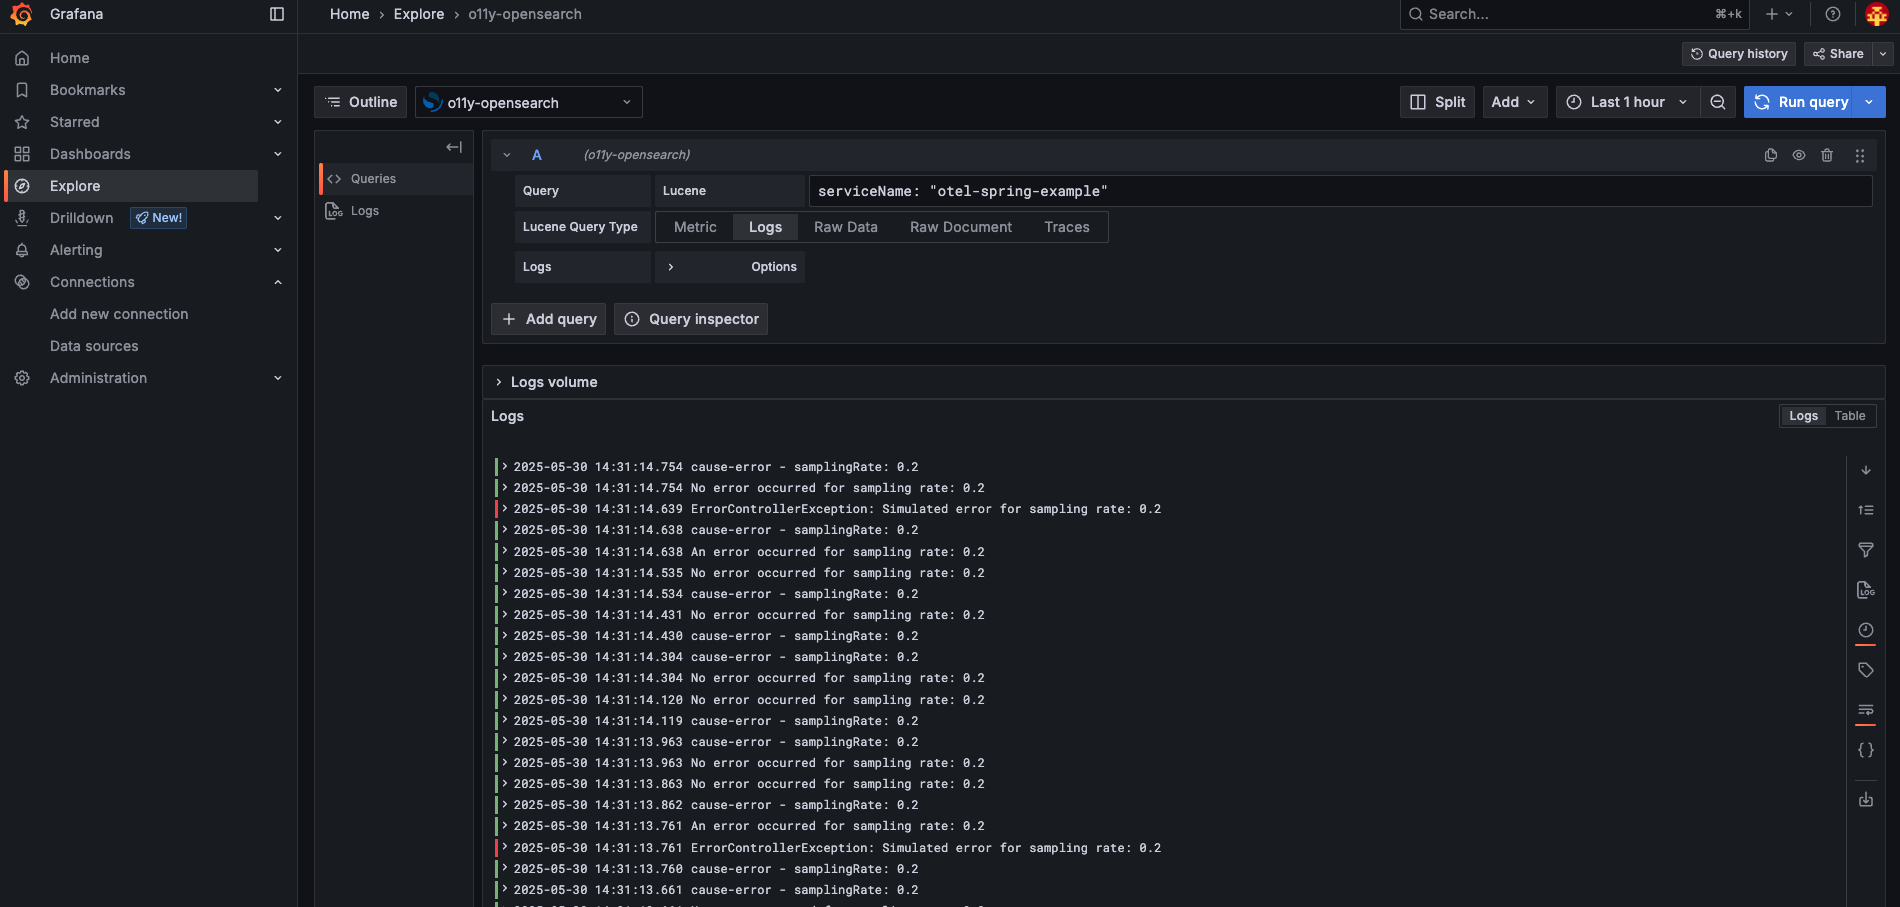Delete query A trash icon
Screen dimensions: 1900x907
[x=1827, y=155]
